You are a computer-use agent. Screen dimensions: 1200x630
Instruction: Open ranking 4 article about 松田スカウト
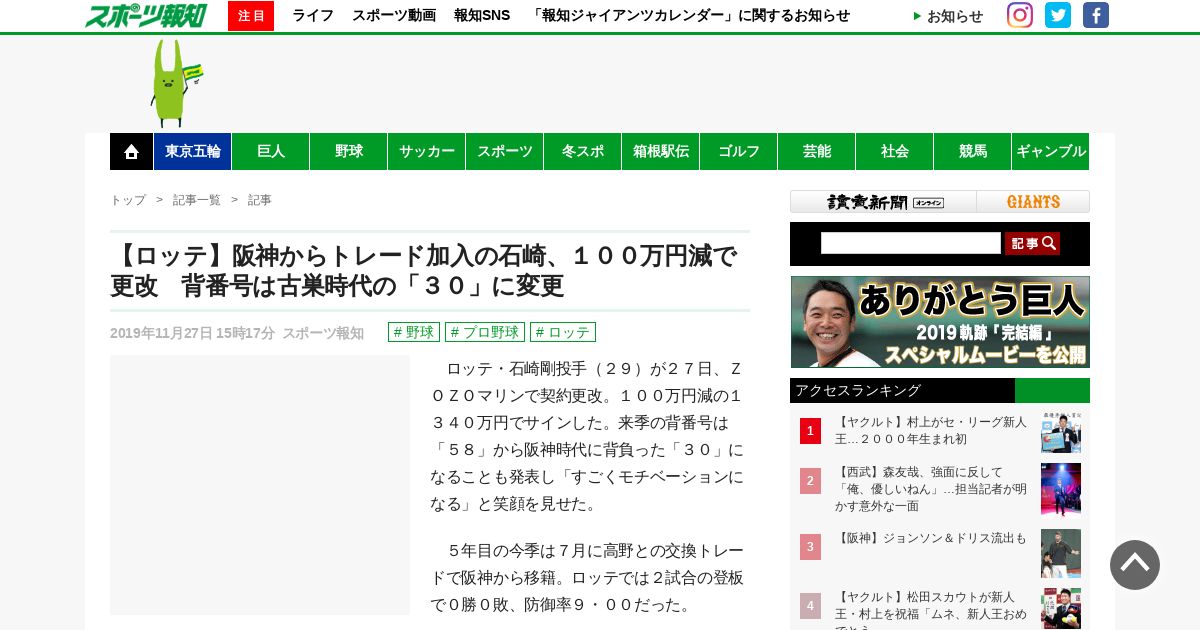point(931,609)
